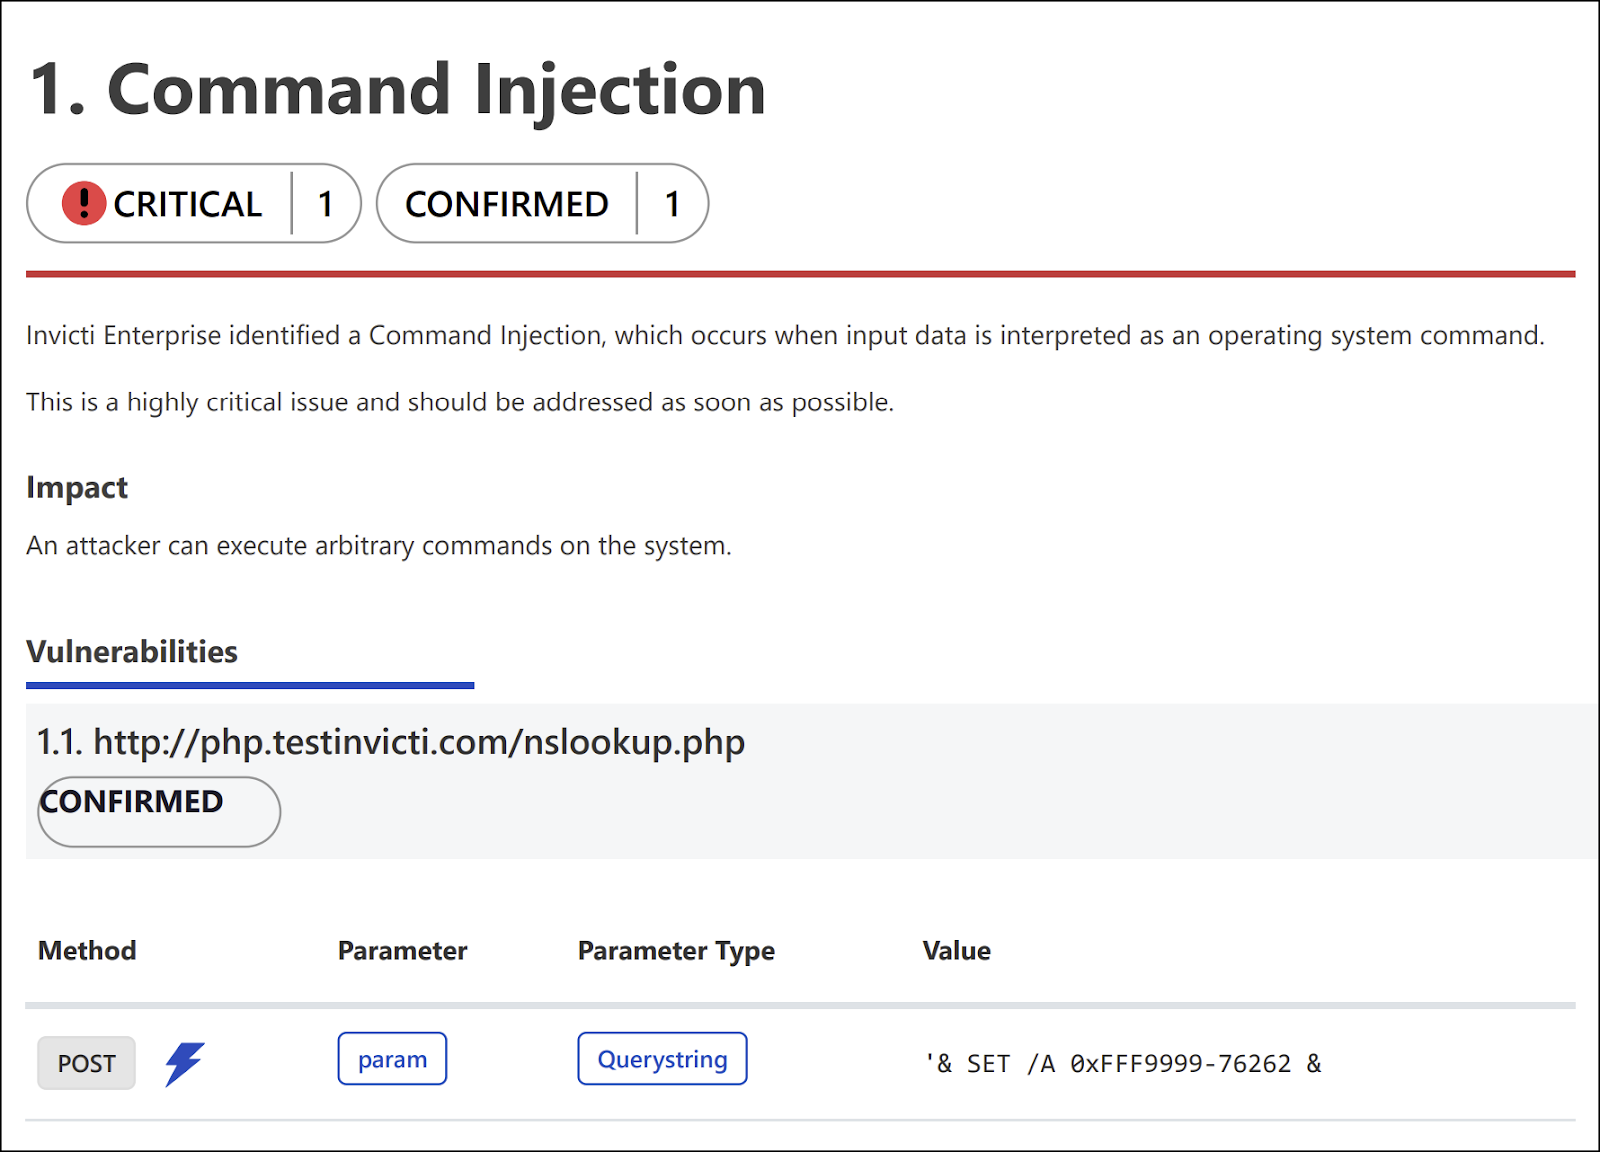Image resolution: width=1600 pixels, height=1152 pixels.
Task: Expand the Impact section
Action: point(77,487)
